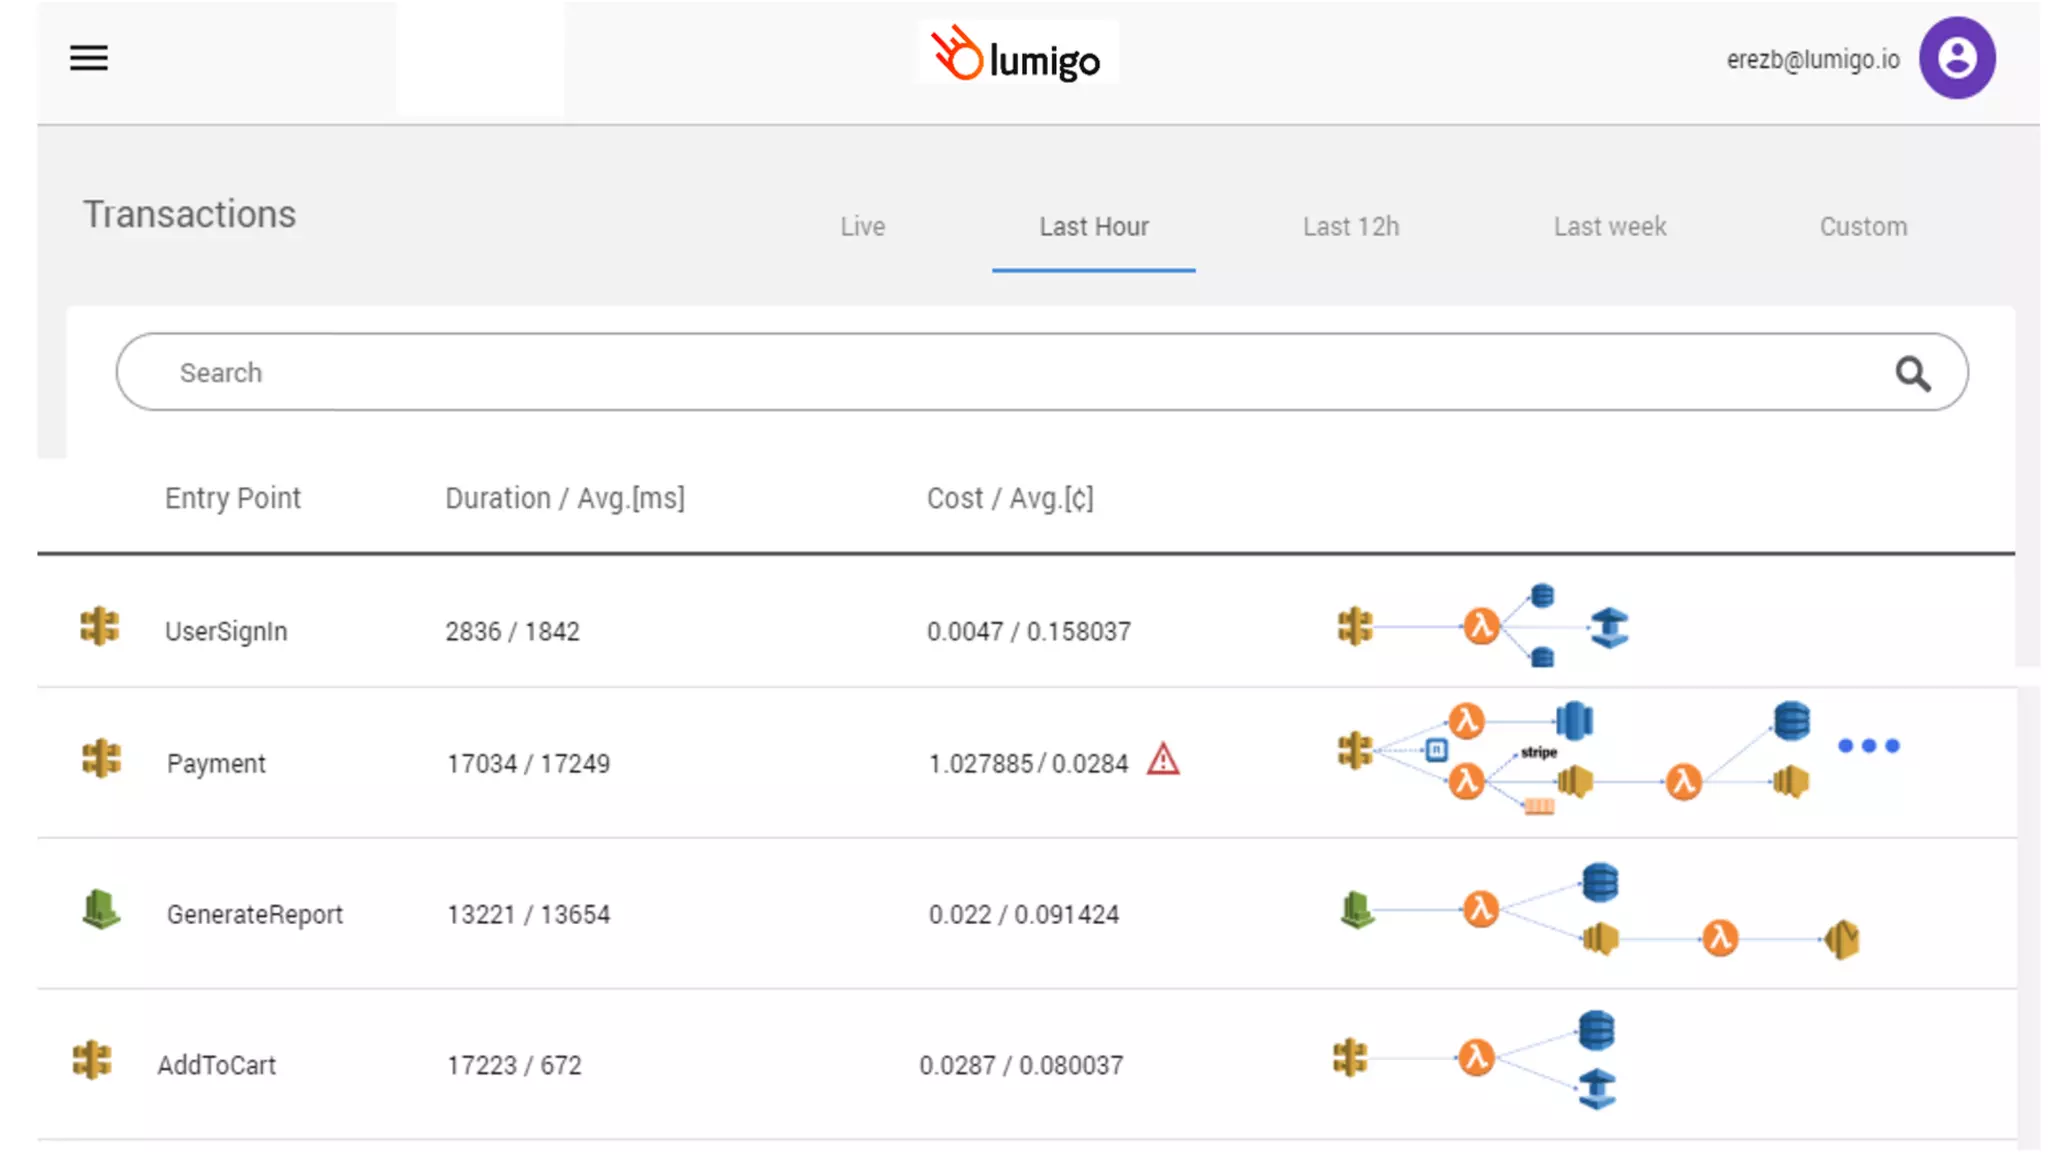The width and height of the screenshot is (2048, 1152).
Task: Click the DynamoDB icon in GenerateReport diagram
Action: [1599, 882]
